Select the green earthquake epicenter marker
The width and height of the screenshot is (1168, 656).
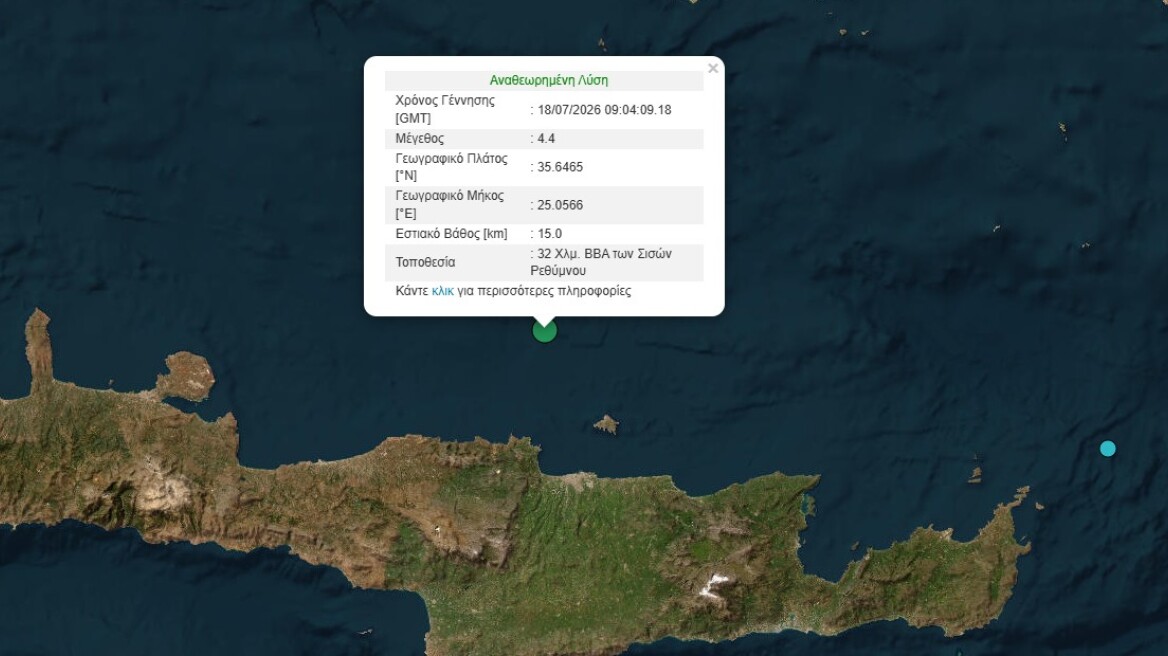(x=545, y=331)
